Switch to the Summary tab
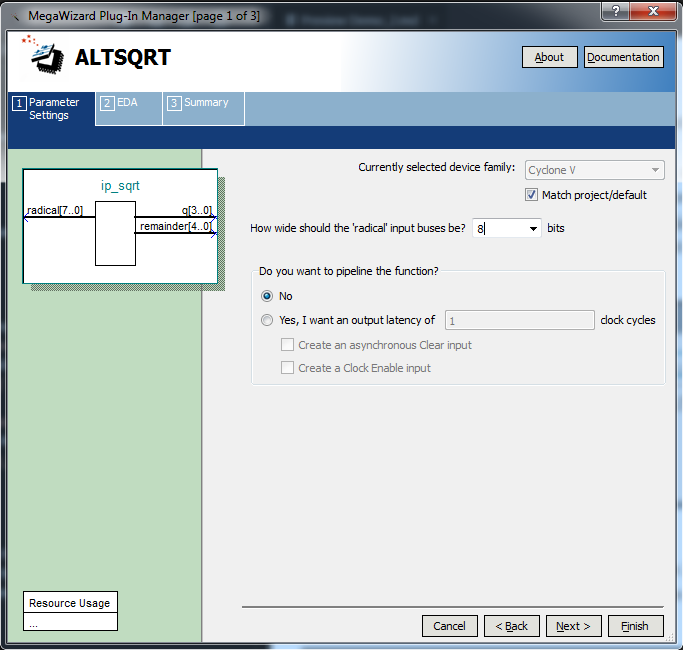The width and height of the screenshot is (683, 650). point(203,109)
